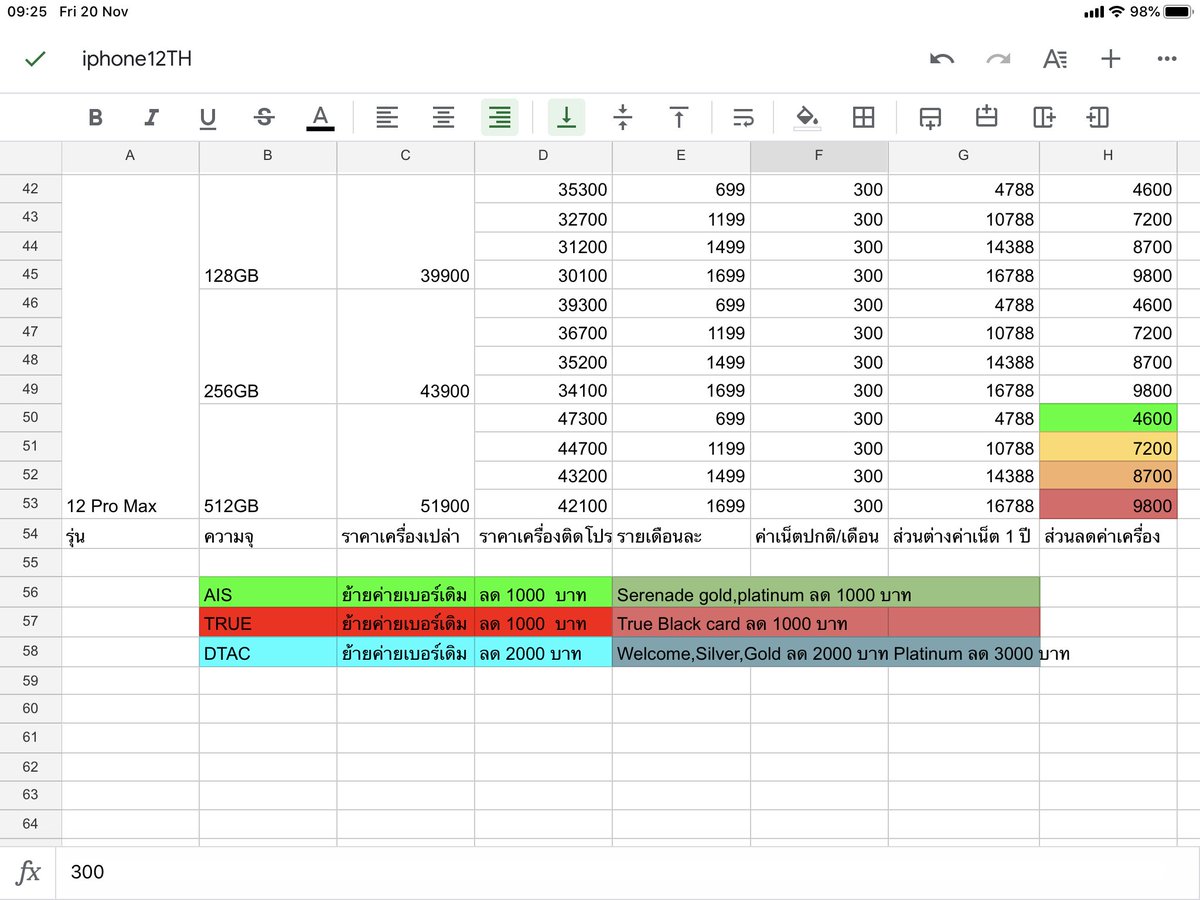Select the 512GB cell
Image resolution: width=1200 pixels, height=900 pixels.
click(x=268, y=462)
